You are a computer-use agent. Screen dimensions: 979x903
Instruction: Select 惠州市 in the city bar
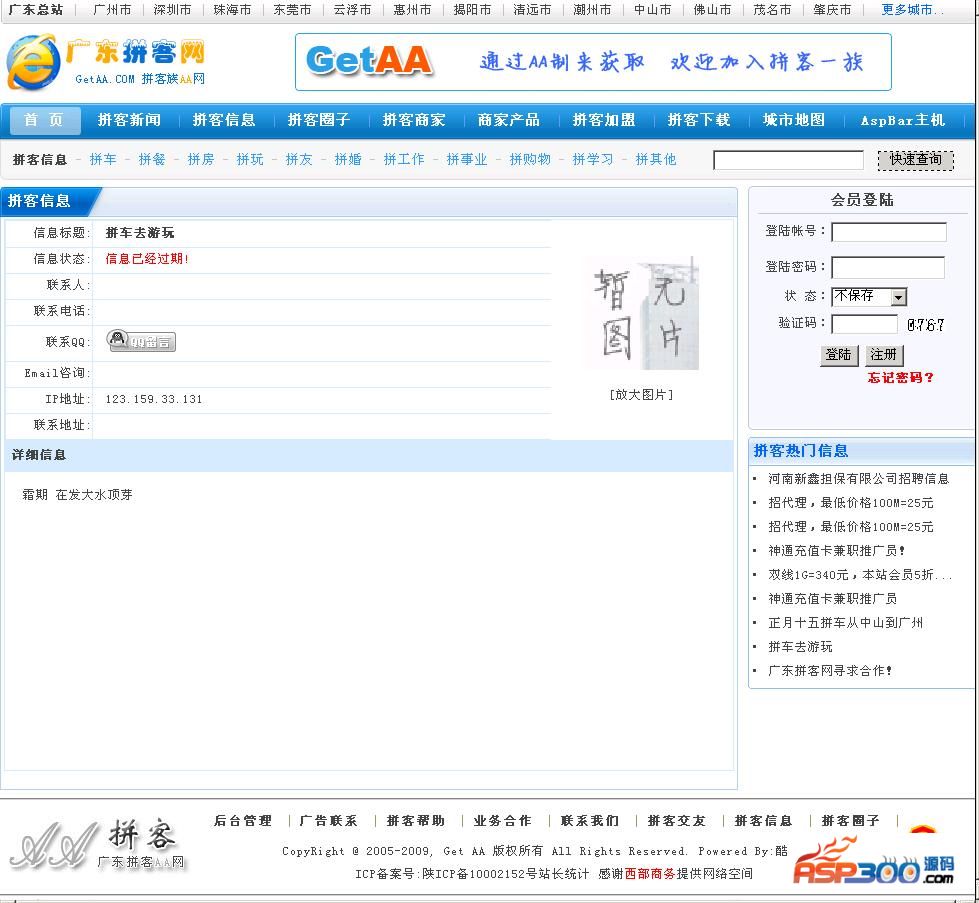coord(412,10)
